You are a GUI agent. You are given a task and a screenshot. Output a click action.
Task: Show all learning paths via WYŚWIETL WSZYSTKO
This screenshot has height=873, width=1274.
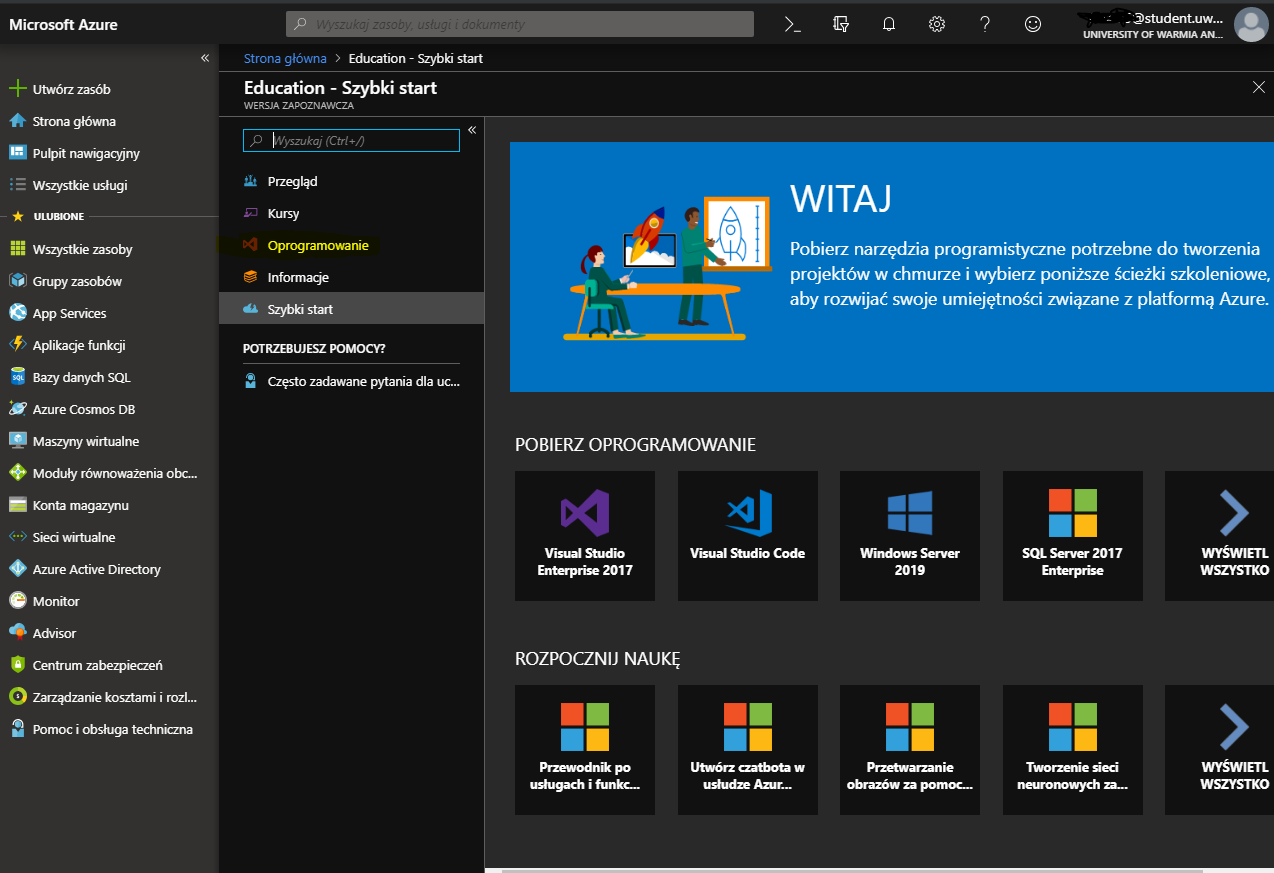pyautogui.click(x=1234, y=750)
